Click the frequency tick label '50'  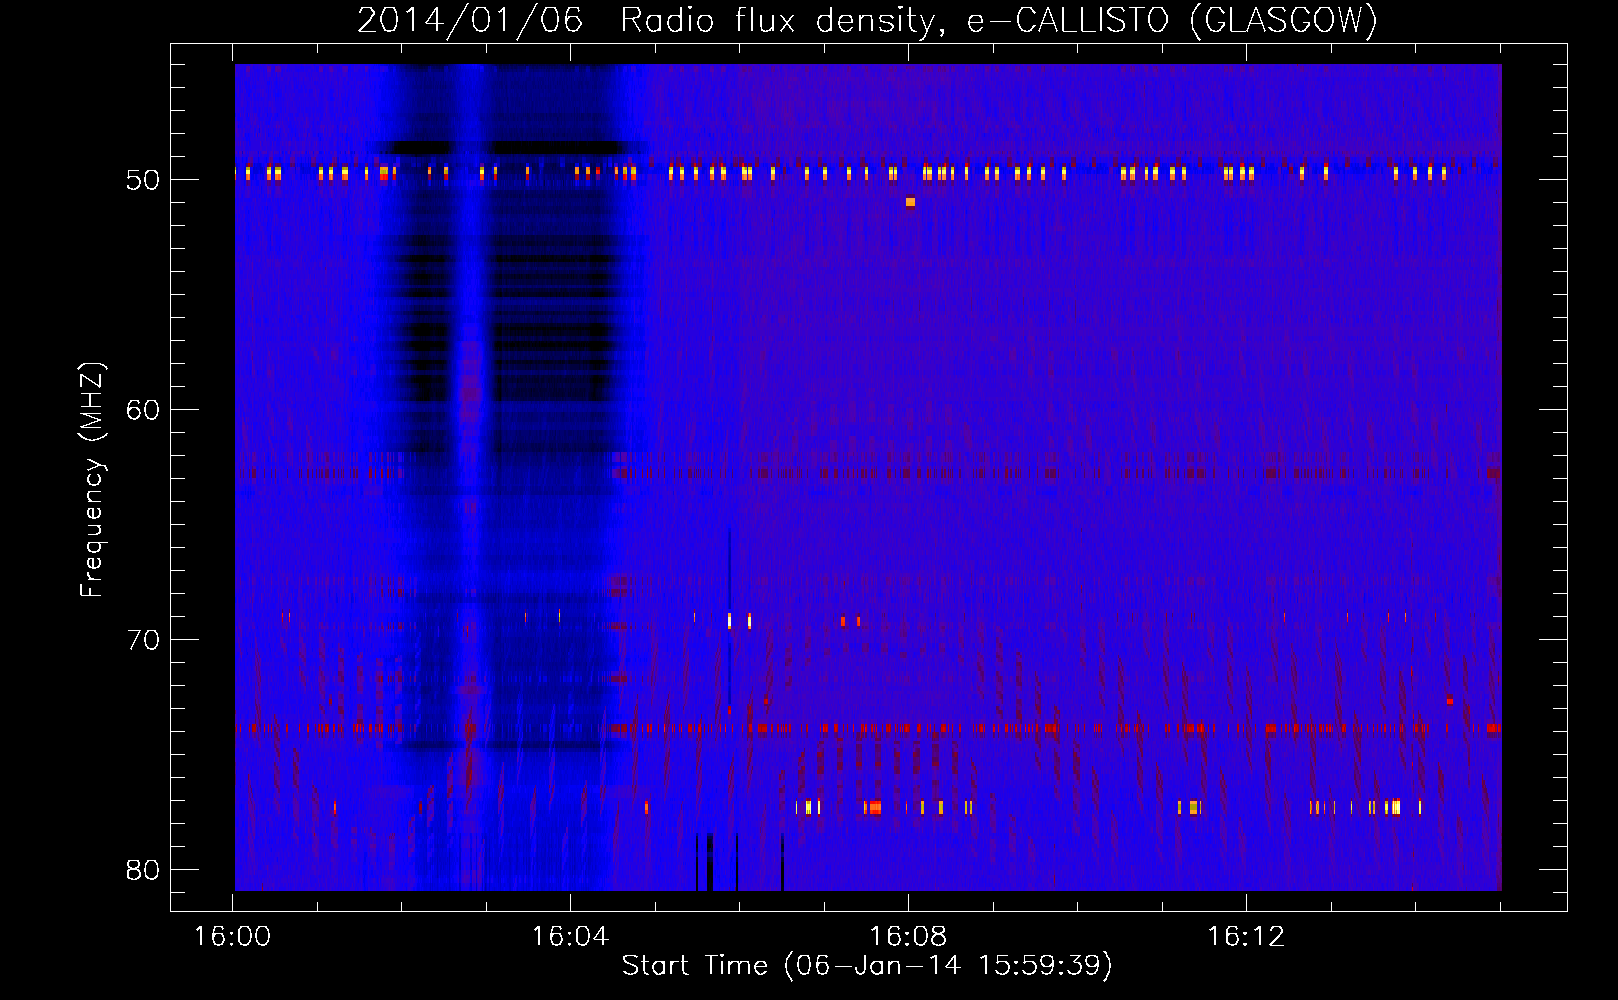click(x=143, y=181)
